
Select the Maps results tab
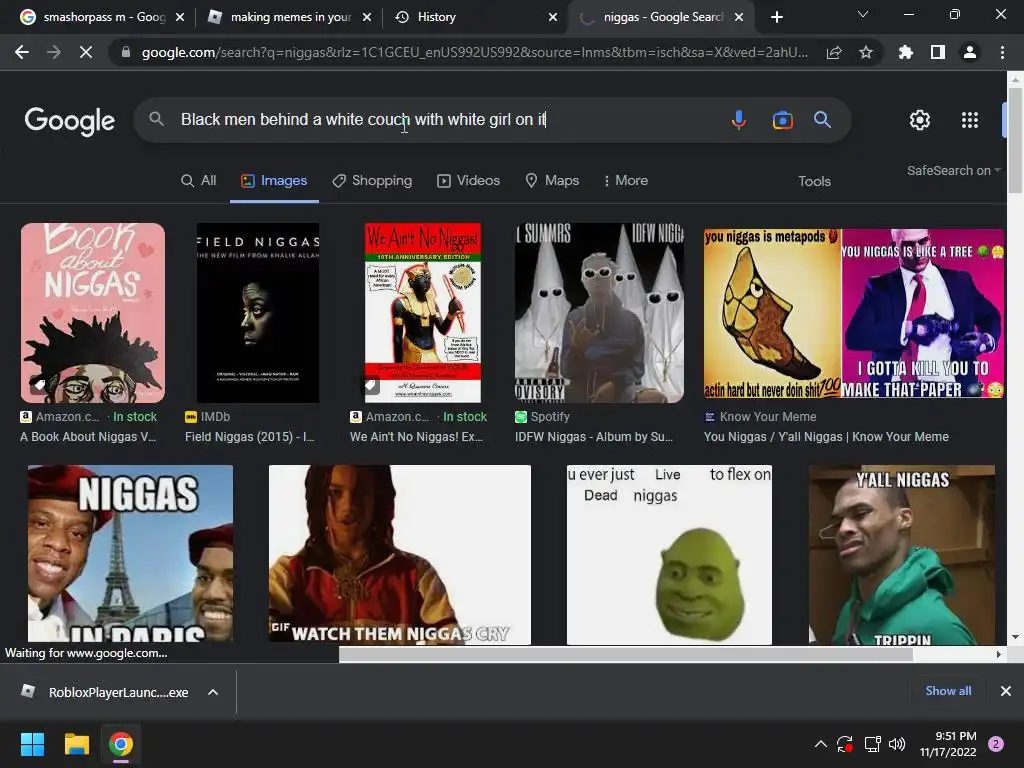552,180
